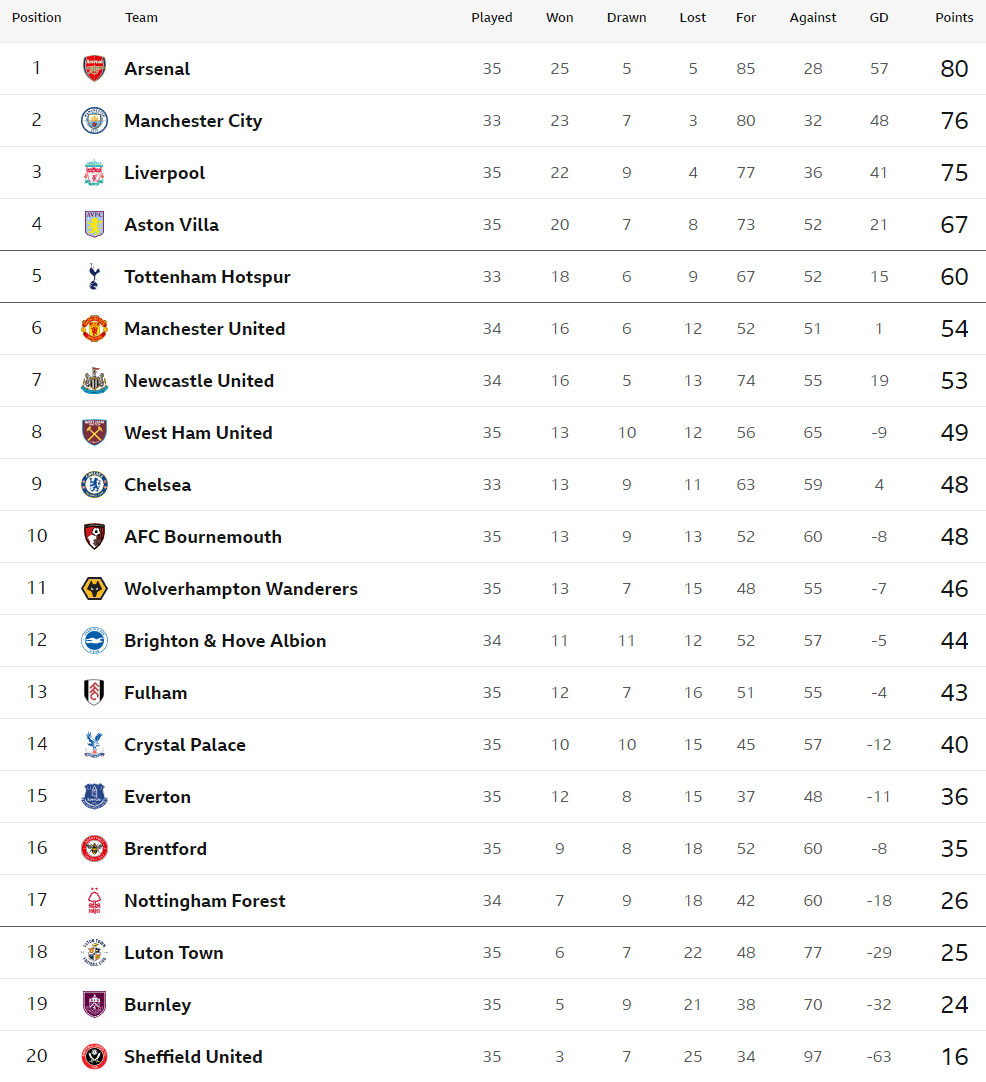The image size is (986, 1082).
Task: Open the Newcastle United team page
Action: pyautogui.click(x=199, y=381)
